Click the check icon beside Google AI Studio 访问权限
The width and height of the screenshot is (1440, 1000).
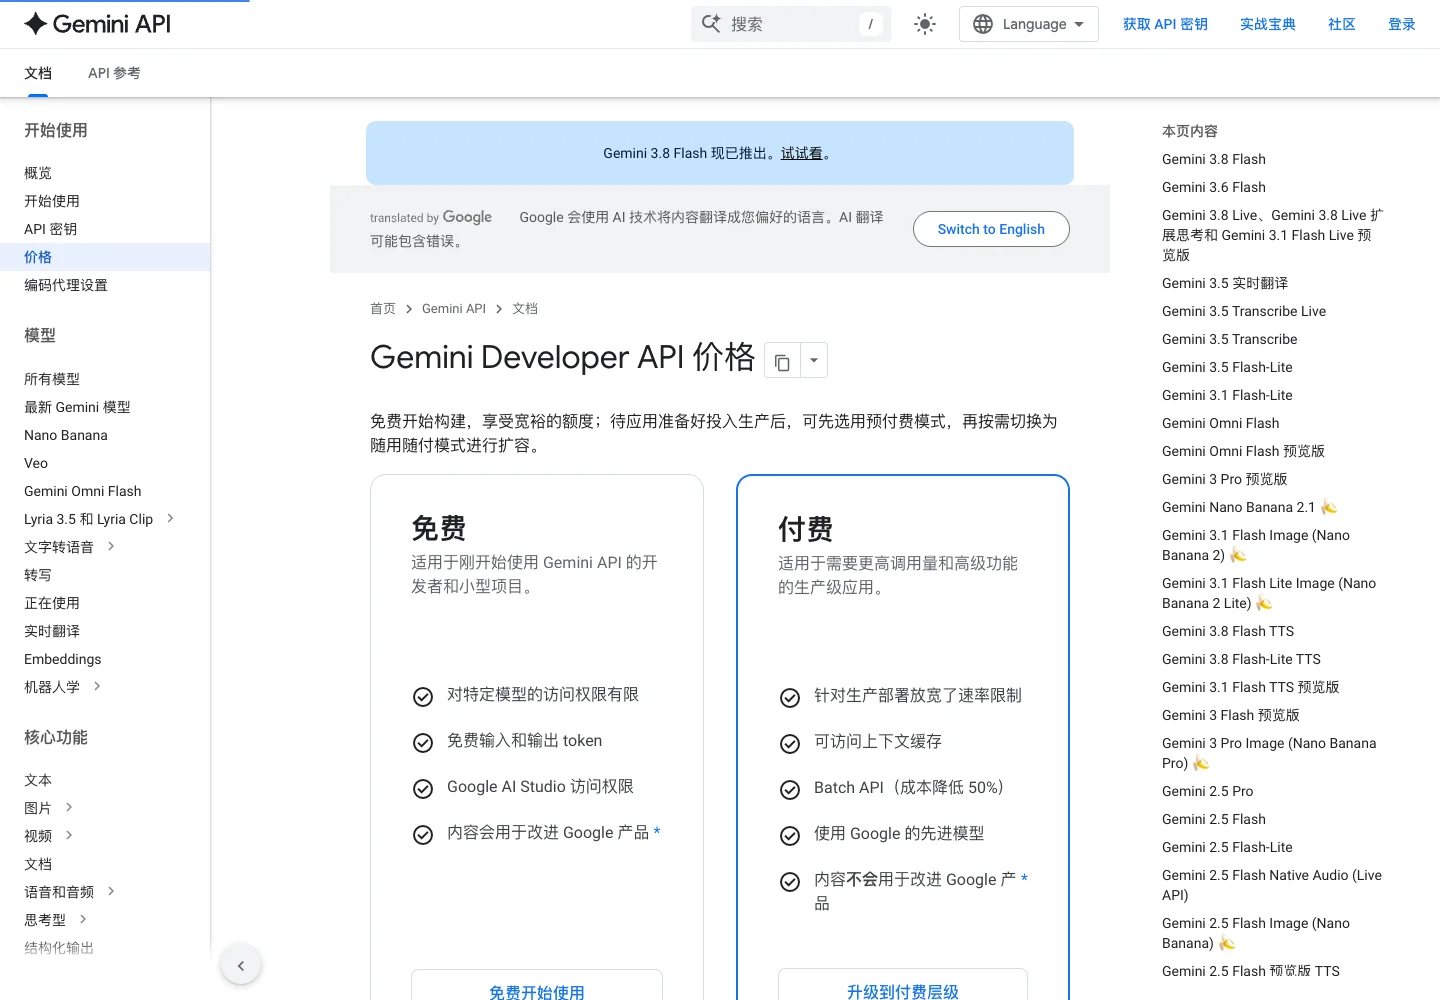(423, 789)
